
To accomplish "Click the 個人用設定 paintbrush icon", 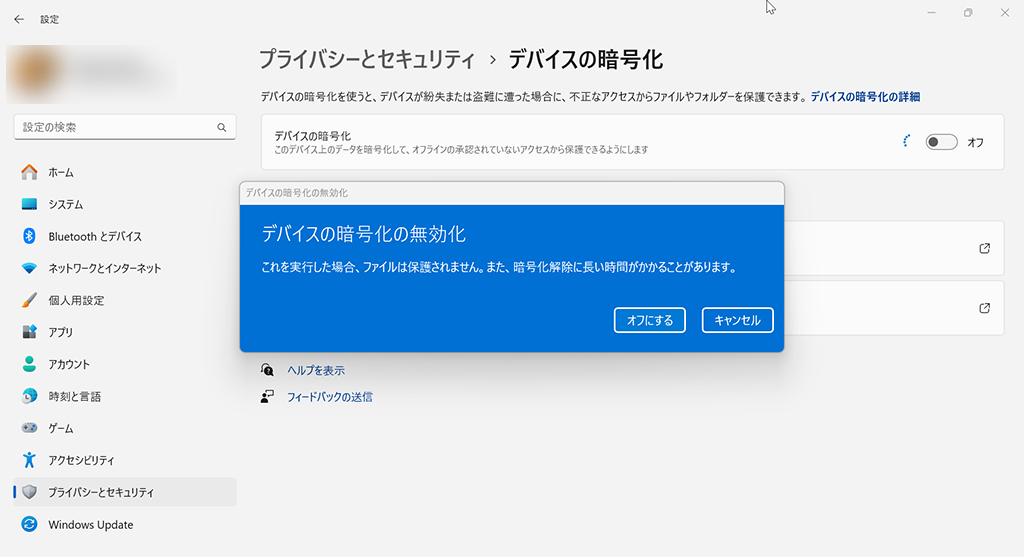I will tap(29, 300).
